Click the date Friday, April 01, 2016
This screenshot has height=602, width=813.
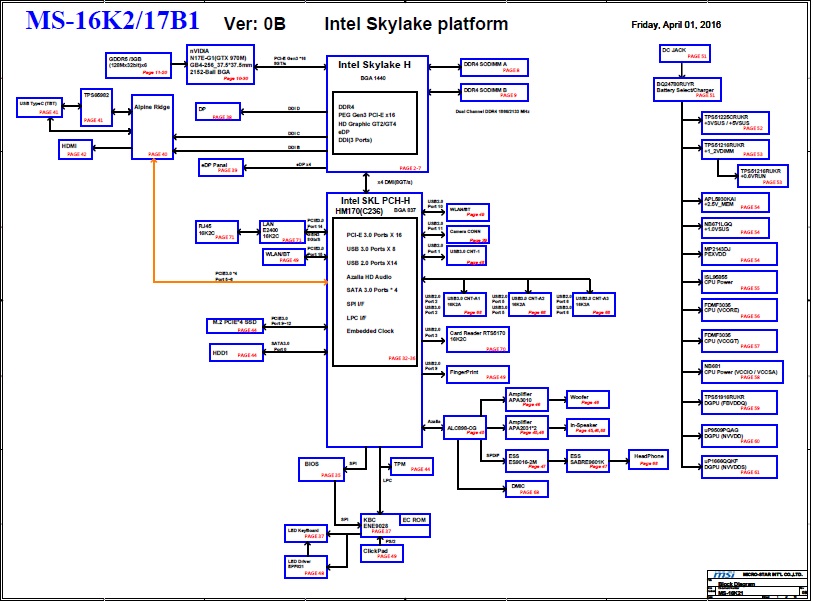click(676, 24)
